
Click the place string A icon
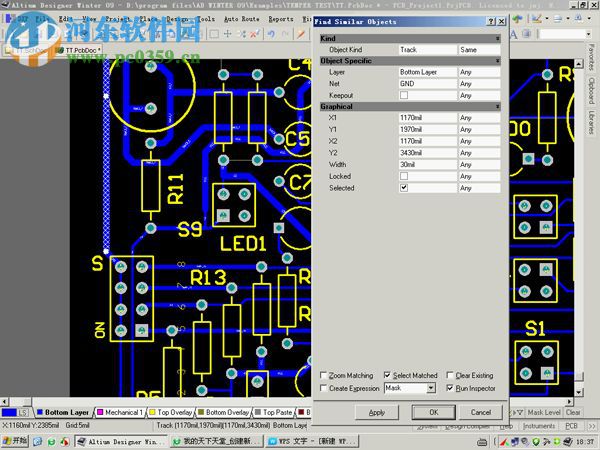tap(514, 34)
